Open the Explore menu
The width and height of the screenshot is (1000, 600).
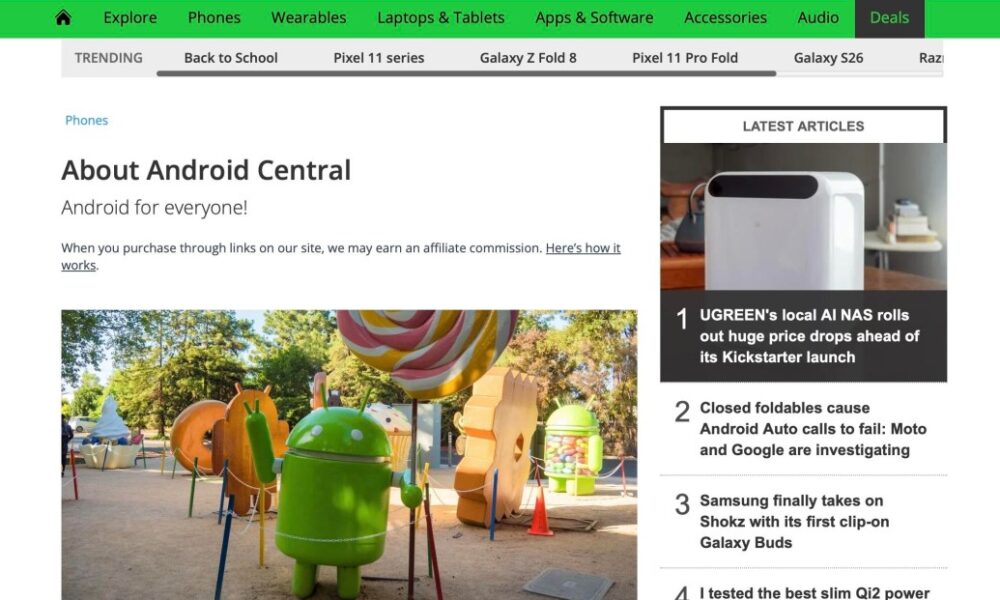pyautogui.click(x=130, y=18)
